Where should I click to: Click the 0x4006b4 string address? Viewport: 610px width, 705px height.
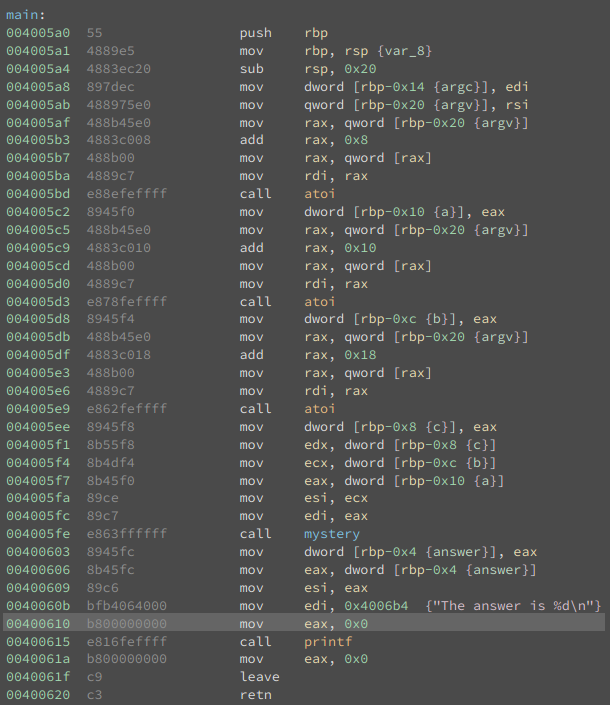click(x=376, y=606)
